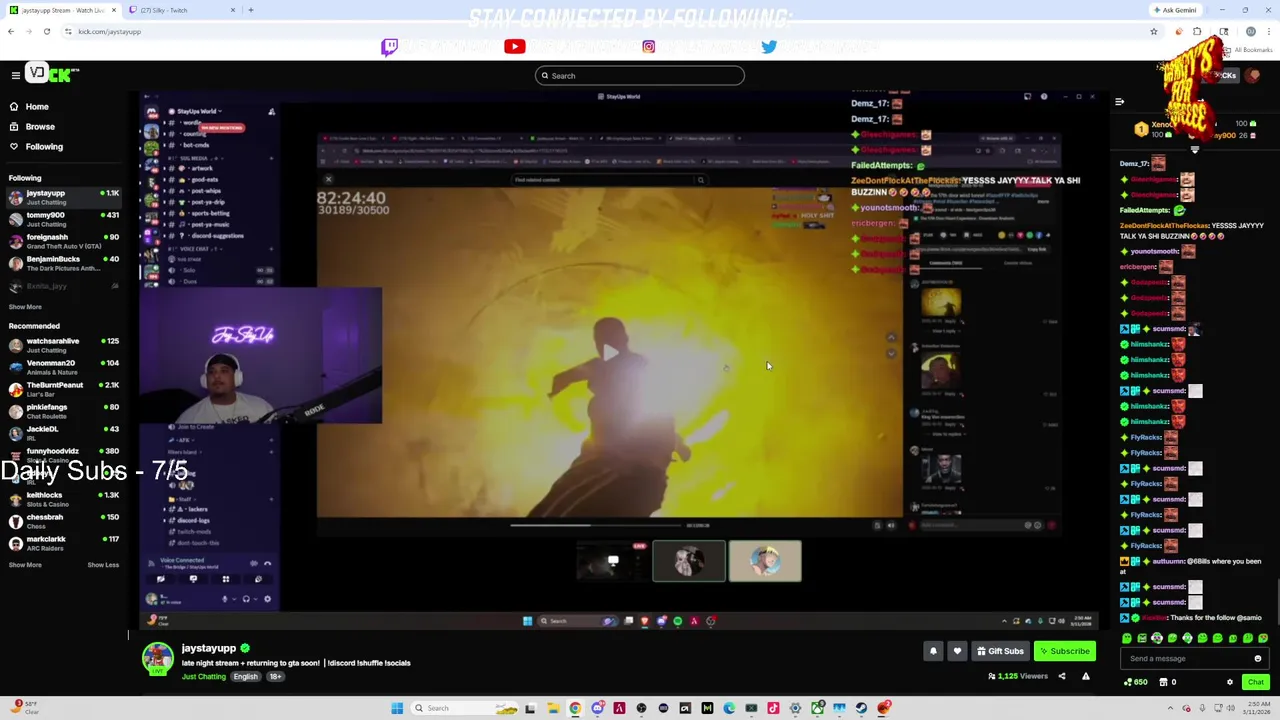Open Browse in Kick sidebar
This screenshot has height=720, width=1280.
[32, 126]
